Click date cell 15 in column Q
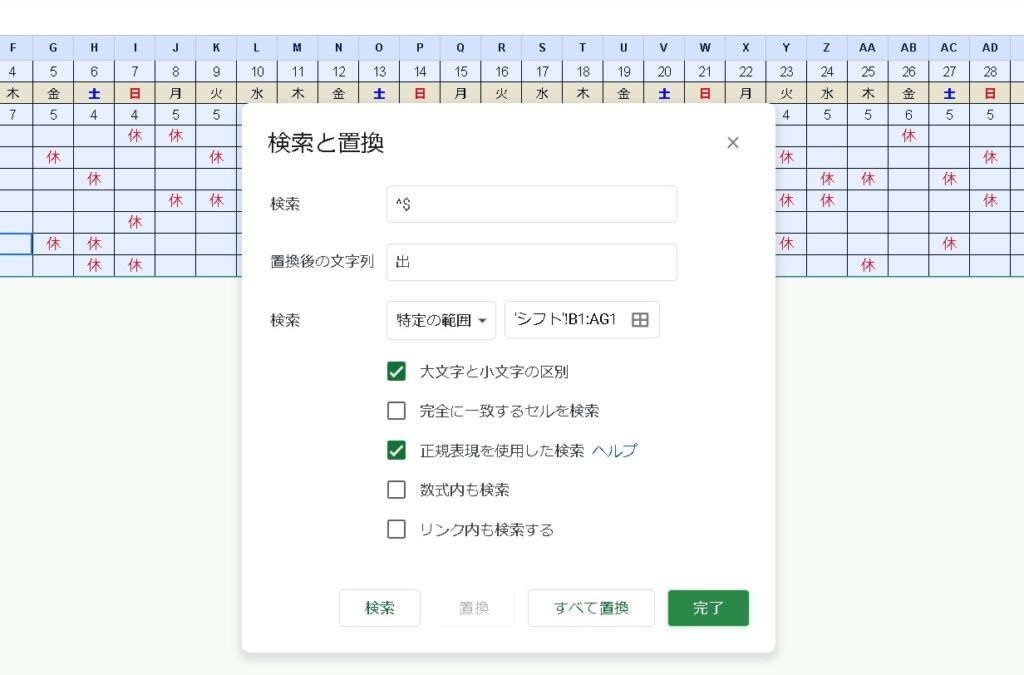The image size is (1024, 675). tap(461, 71)
